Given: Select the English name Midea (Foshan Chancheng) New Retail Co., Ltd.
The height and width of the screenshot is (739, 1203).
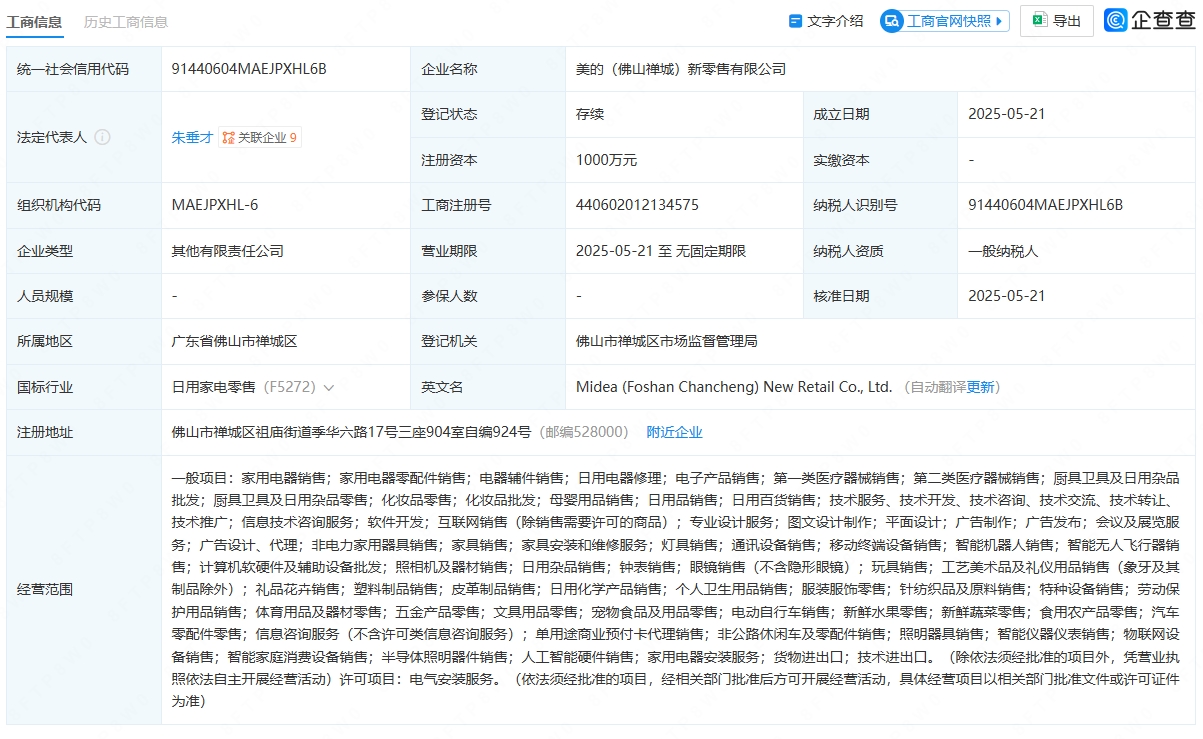Looking at the screenshot, I should click(734, 387).
